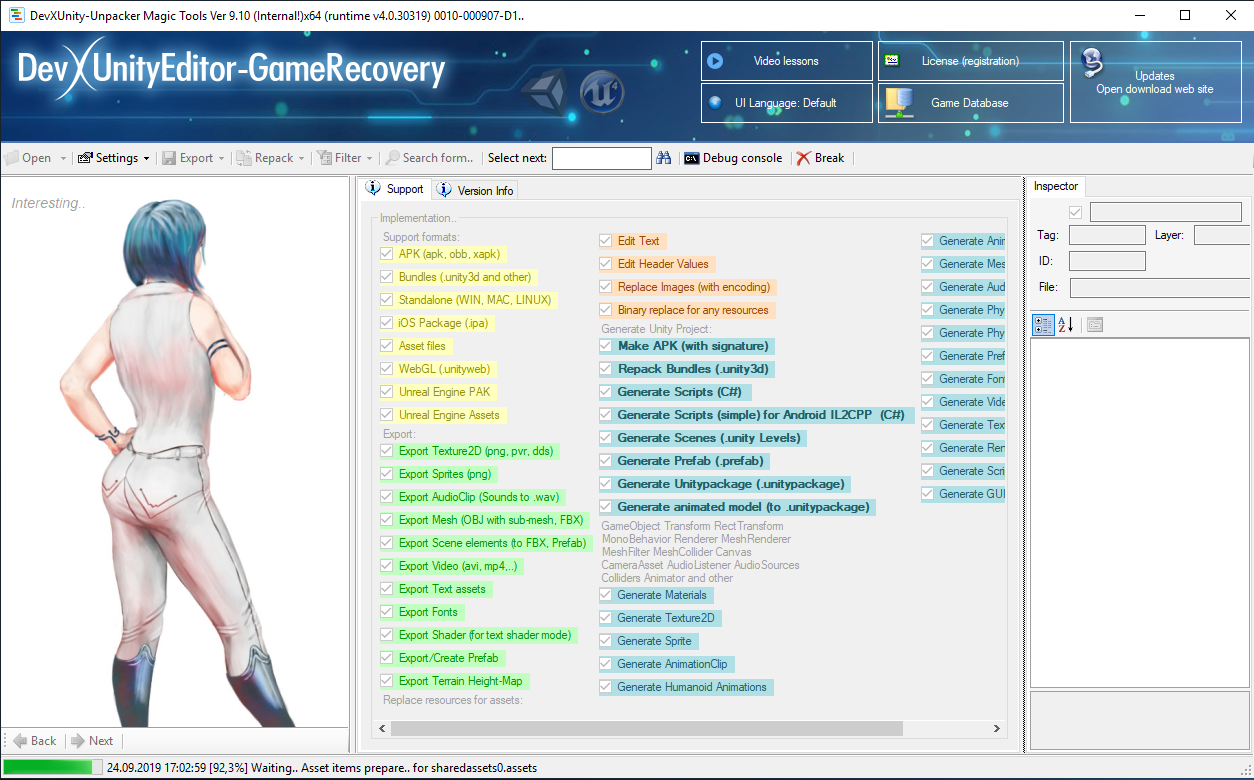
Task: Click the Property Pages icon in Inspector
Action: tap(1095, 324)
